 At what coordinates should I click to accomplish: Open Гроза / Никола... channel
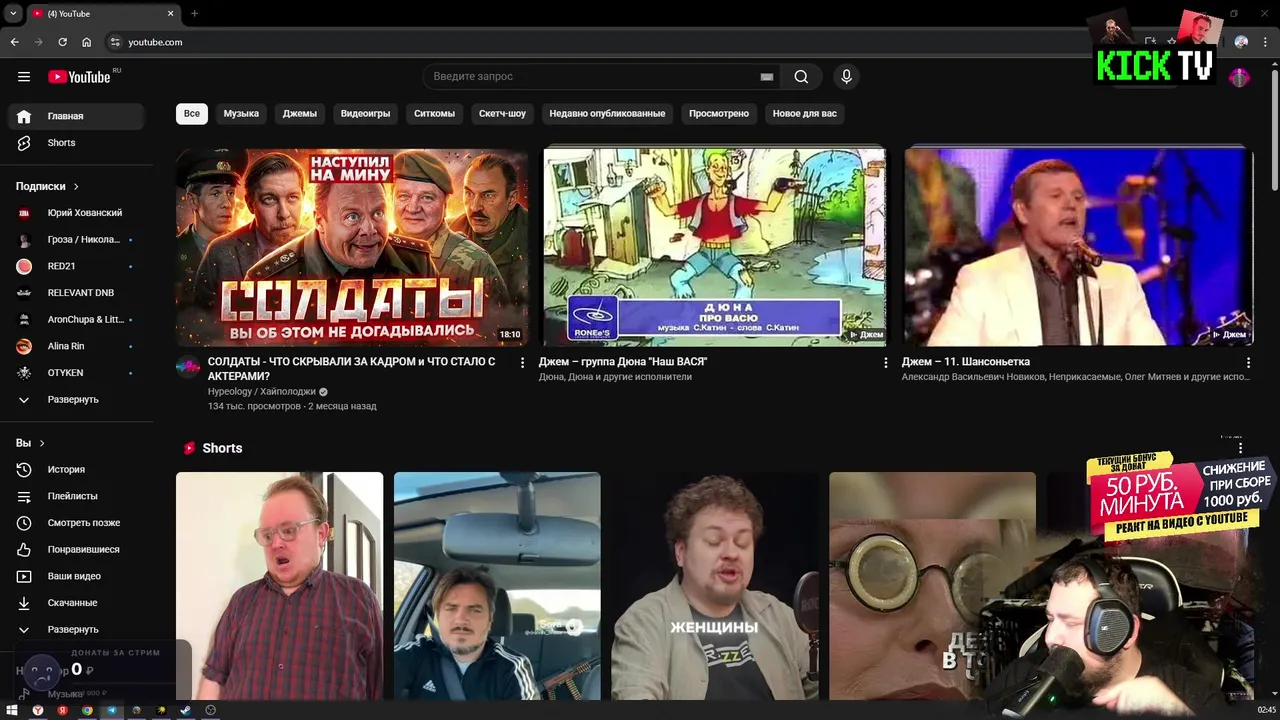pyautogui.click(x=76, y=240)
